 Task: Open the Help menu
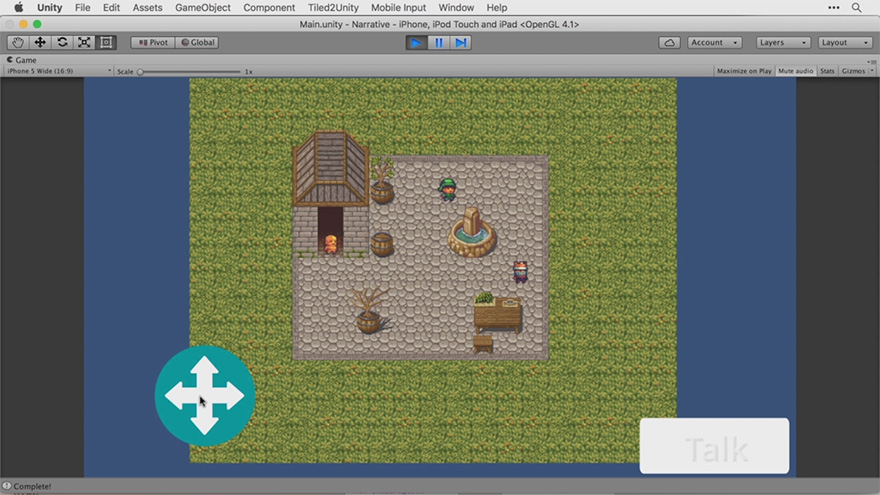click(x=497, y=7)
